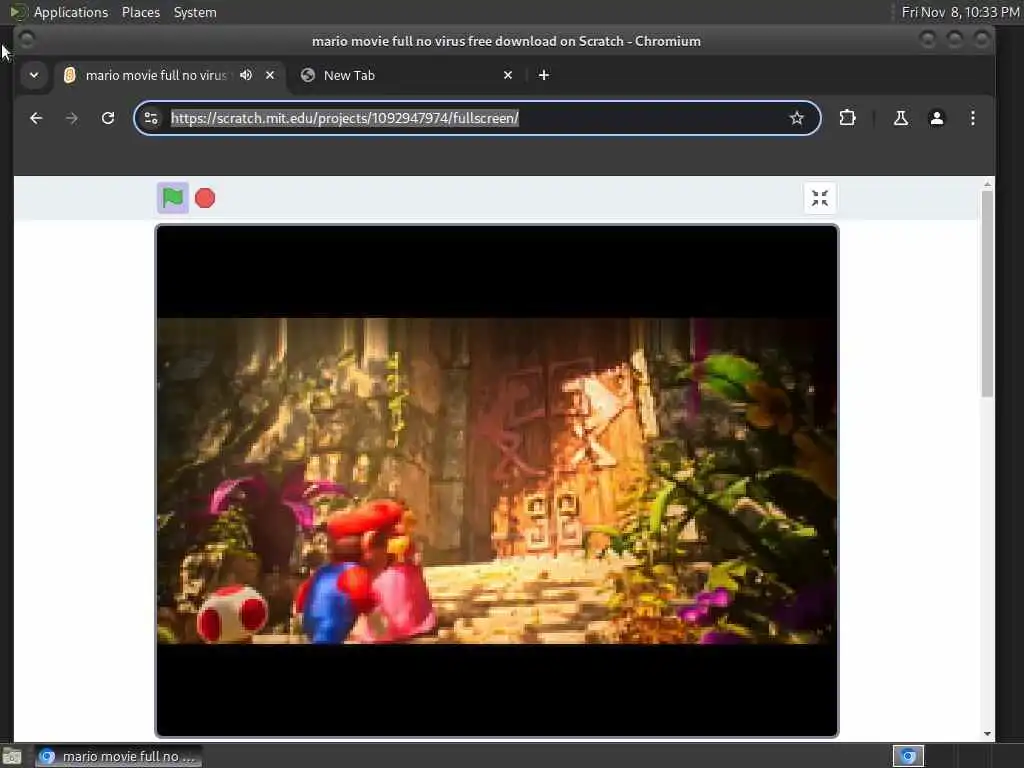Click the clock showing Fri Nov 8
The image size is (1024, 768).
click(x=960, y=12)
